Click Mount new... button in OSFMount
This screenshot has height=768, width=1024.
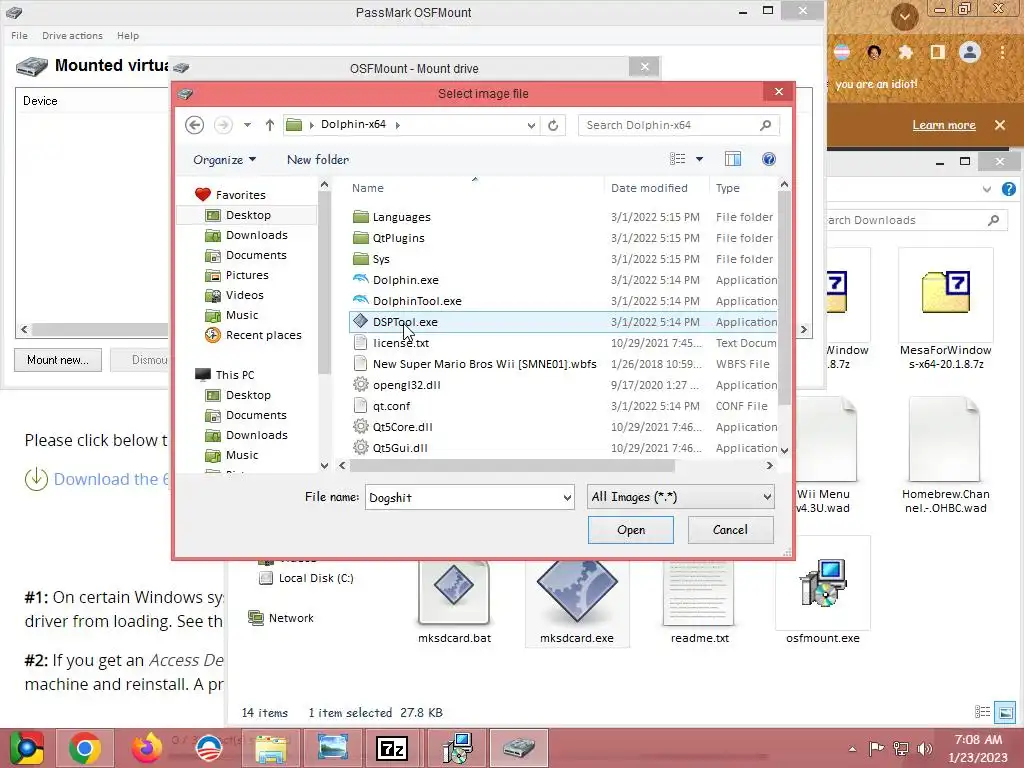(x=58, y=360)
